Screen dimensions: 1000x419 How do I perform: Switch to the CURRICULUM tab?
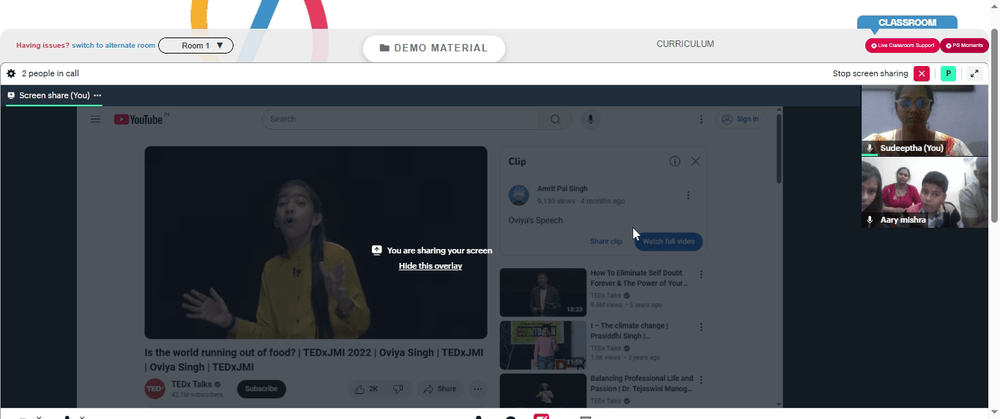coord(685,44)
